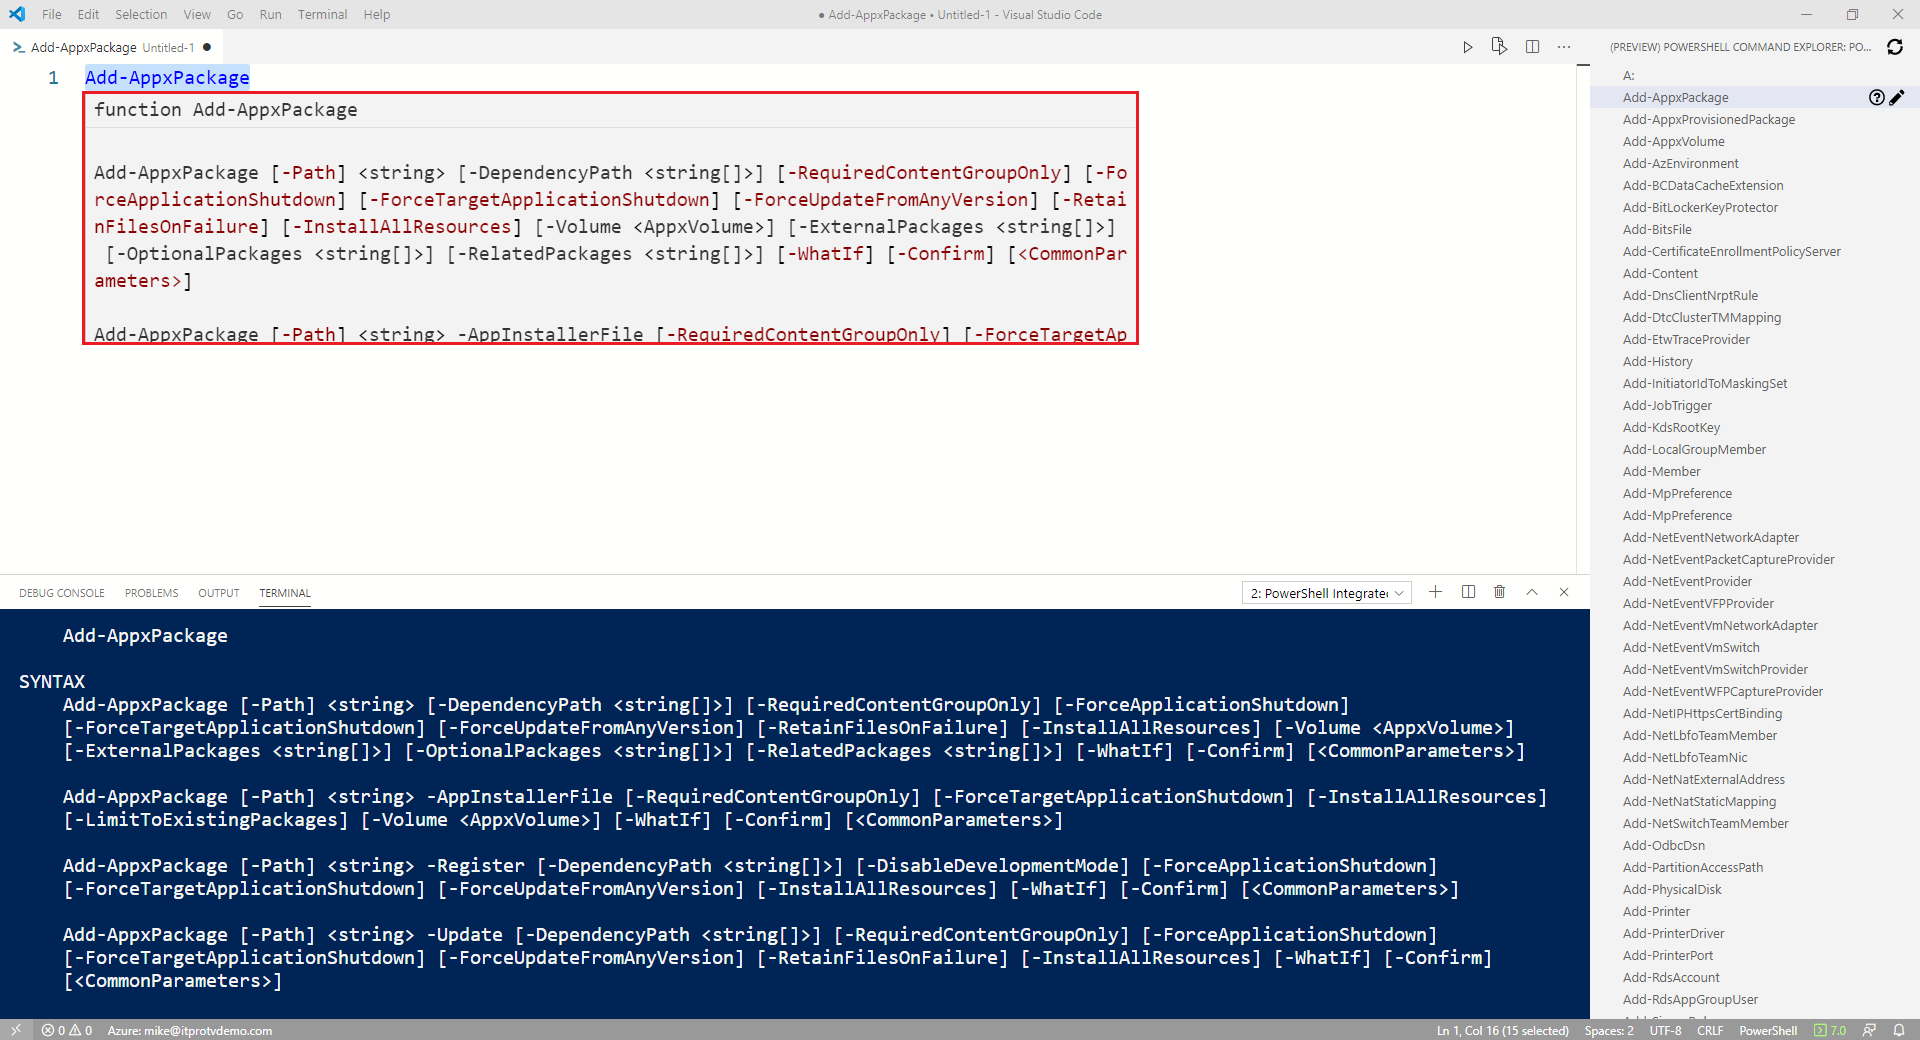This screenshot has height=1040, width=1920.
Task: Close the terminal panel
Action: tap(1564, 592)
